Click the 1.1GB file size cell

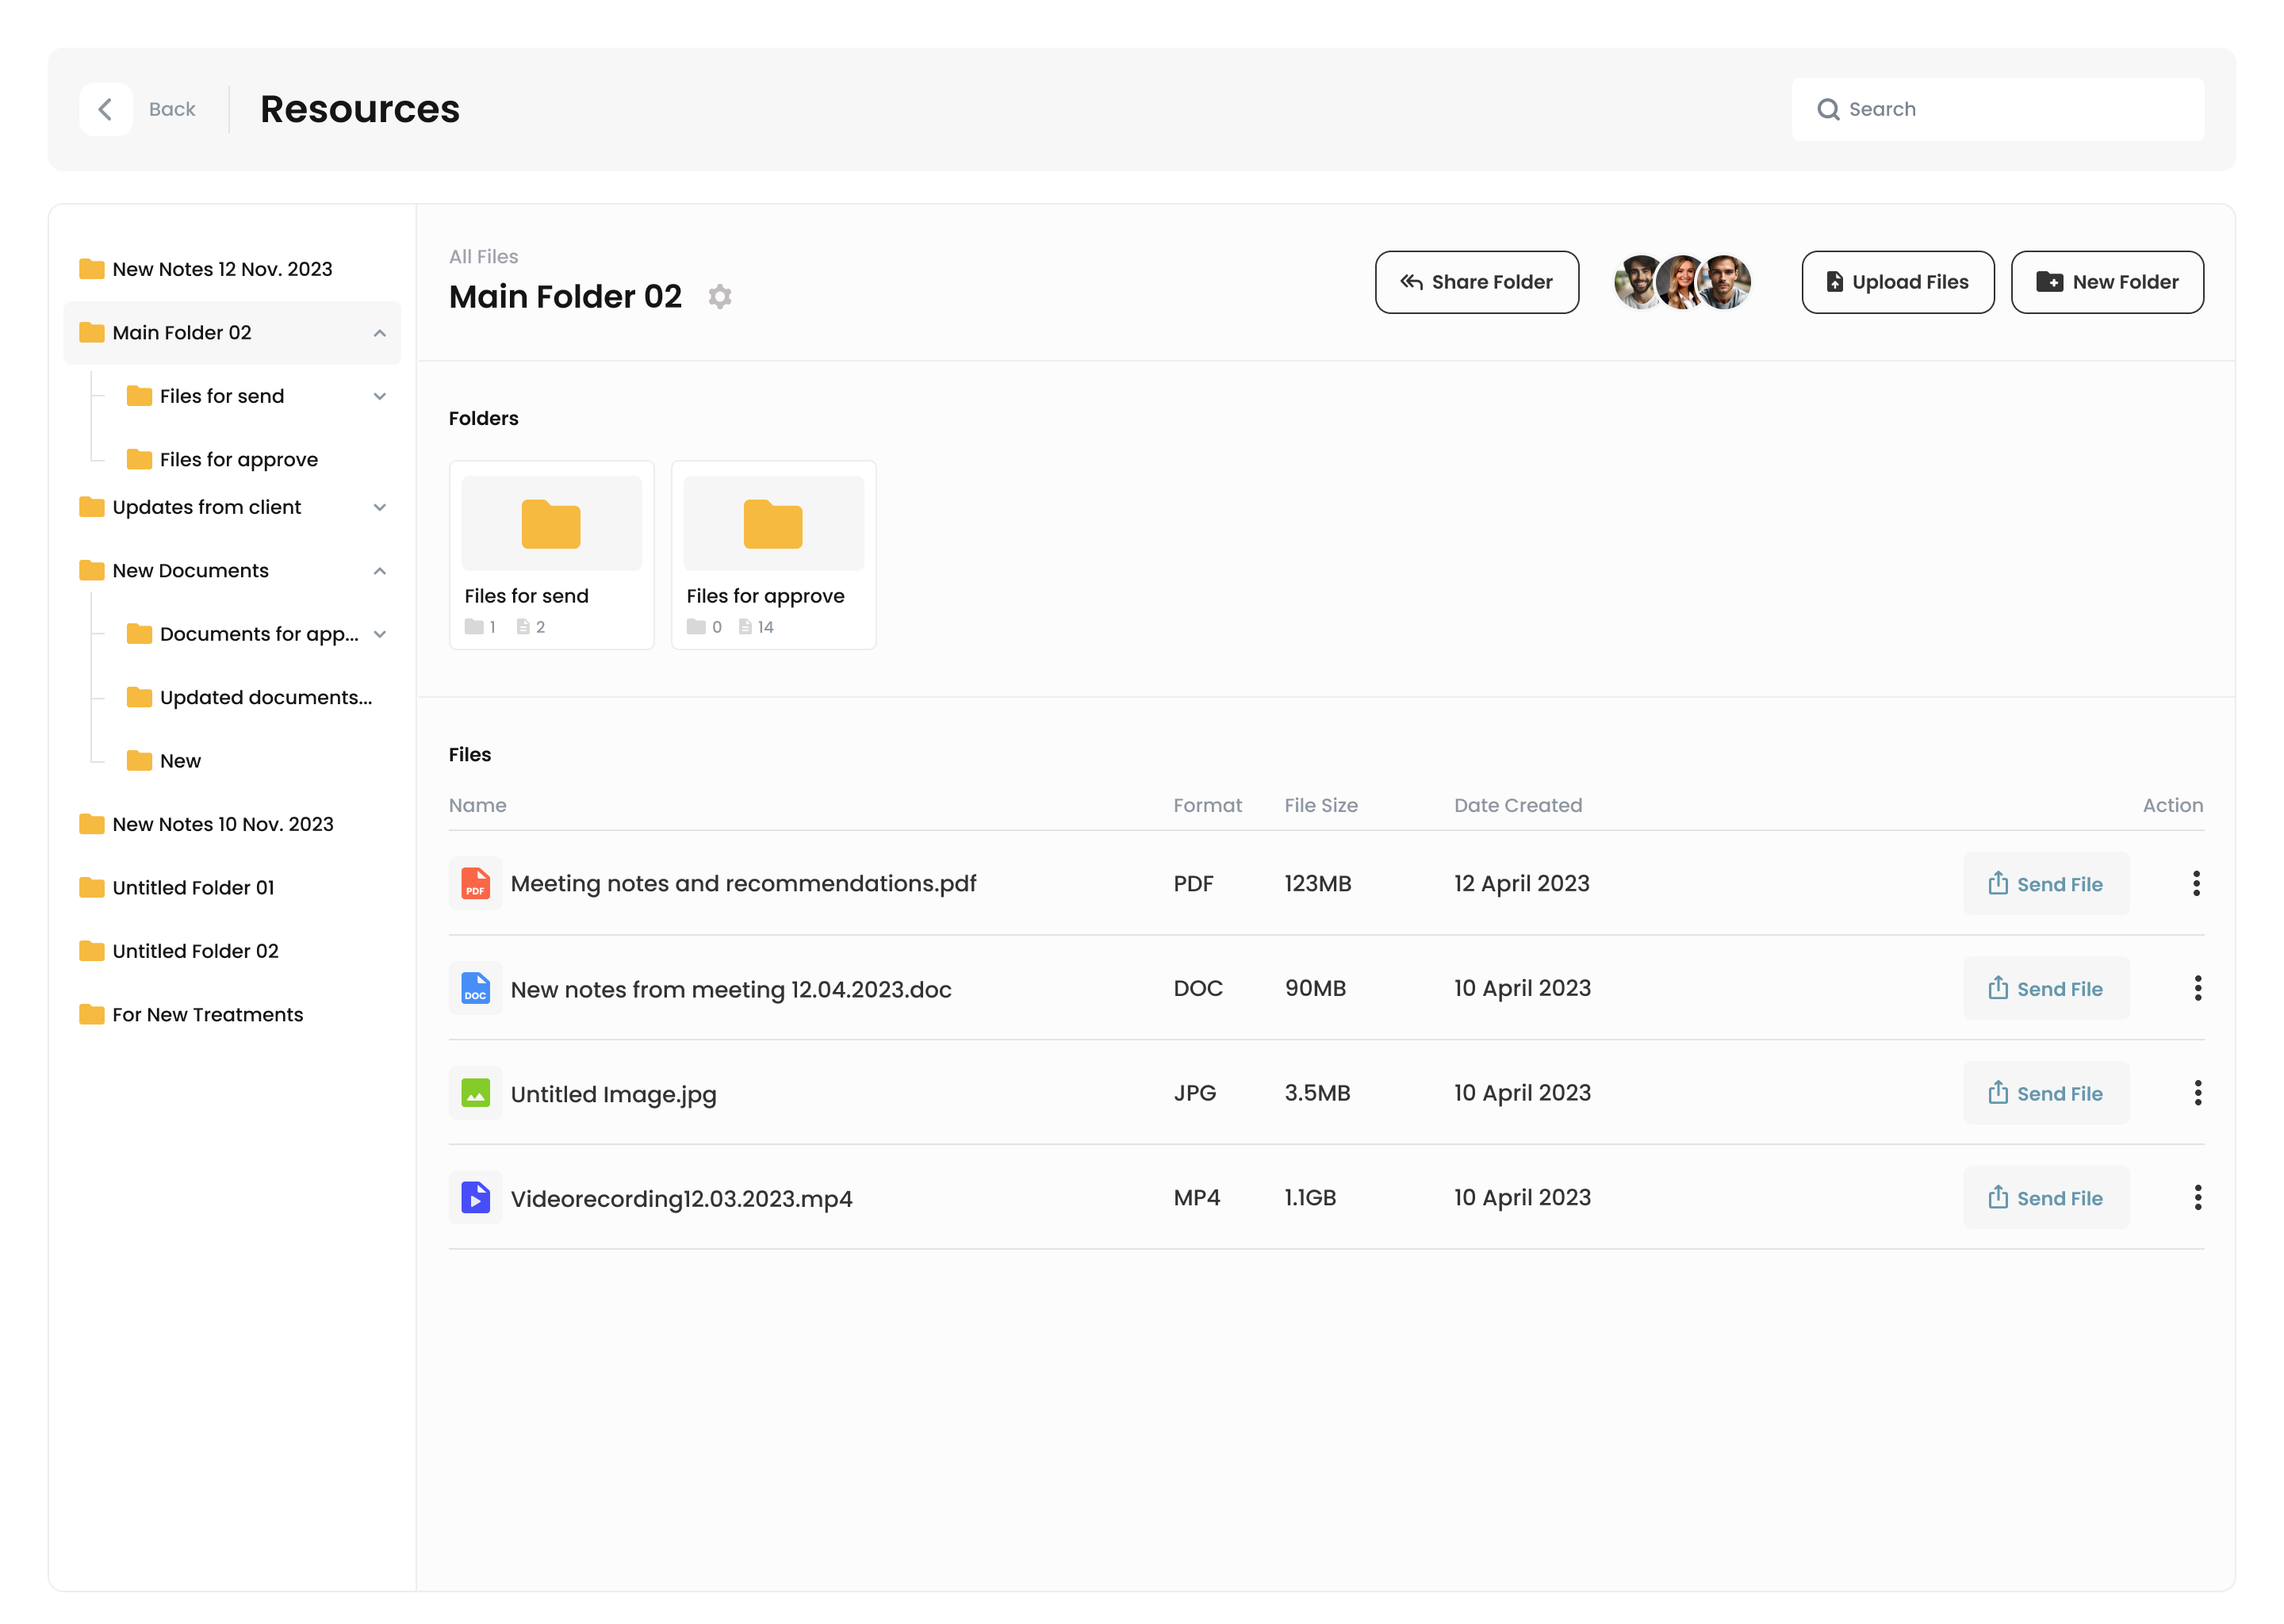pyautogui.click(x=1310, y=1197)
